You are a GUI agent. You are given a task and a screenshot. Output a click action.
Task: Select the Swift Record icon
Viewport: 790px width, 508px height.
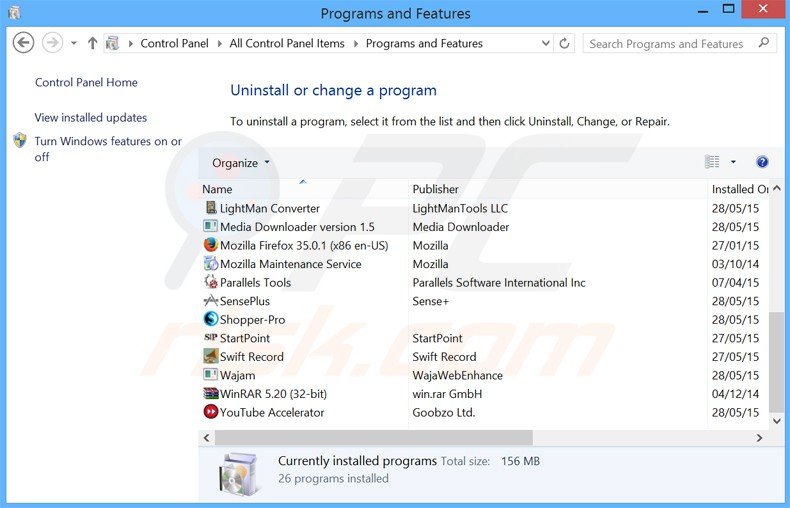pos(211,356)
